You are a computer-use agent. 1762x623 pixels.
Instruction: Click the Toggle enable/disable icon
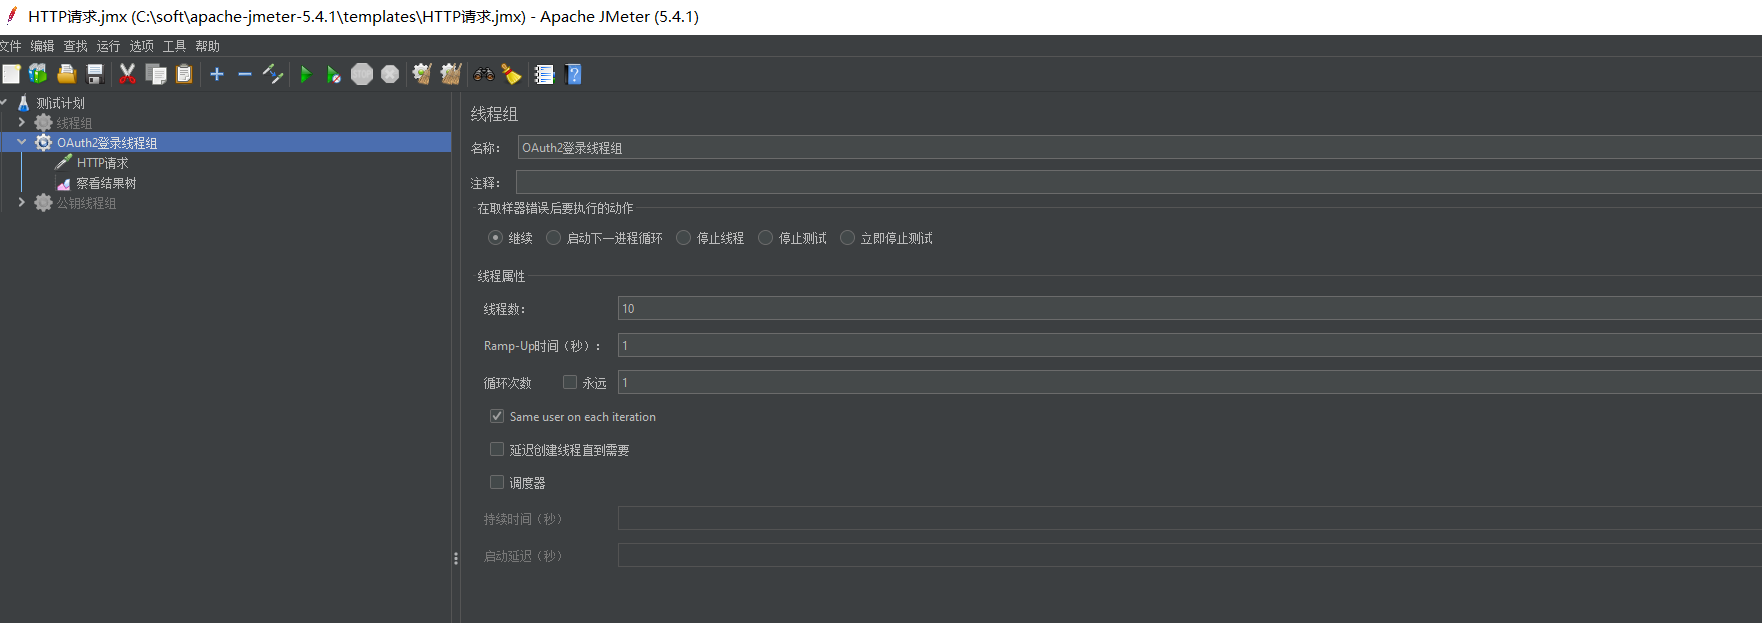tap(273, 74)
